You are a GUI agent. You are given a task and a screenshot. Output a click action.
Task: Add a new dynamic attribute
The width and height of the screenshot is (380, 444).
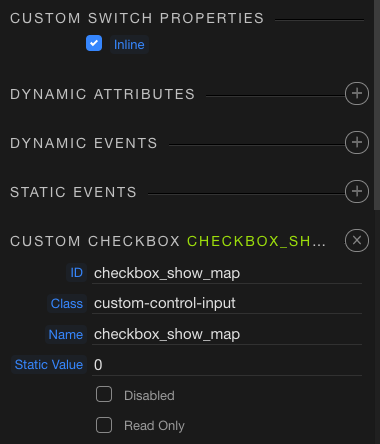(357, 94)
